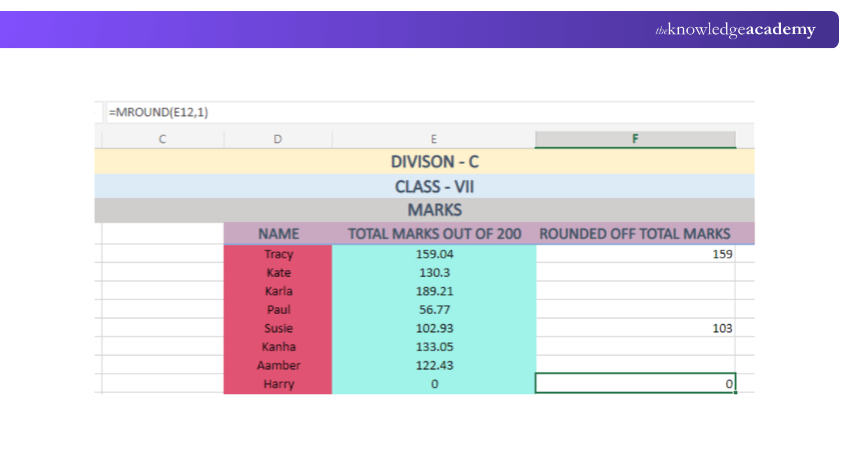Click rounded marks cell showing 159
The width and height of the screenshot is (850, 450).
(x=635, y=254)
